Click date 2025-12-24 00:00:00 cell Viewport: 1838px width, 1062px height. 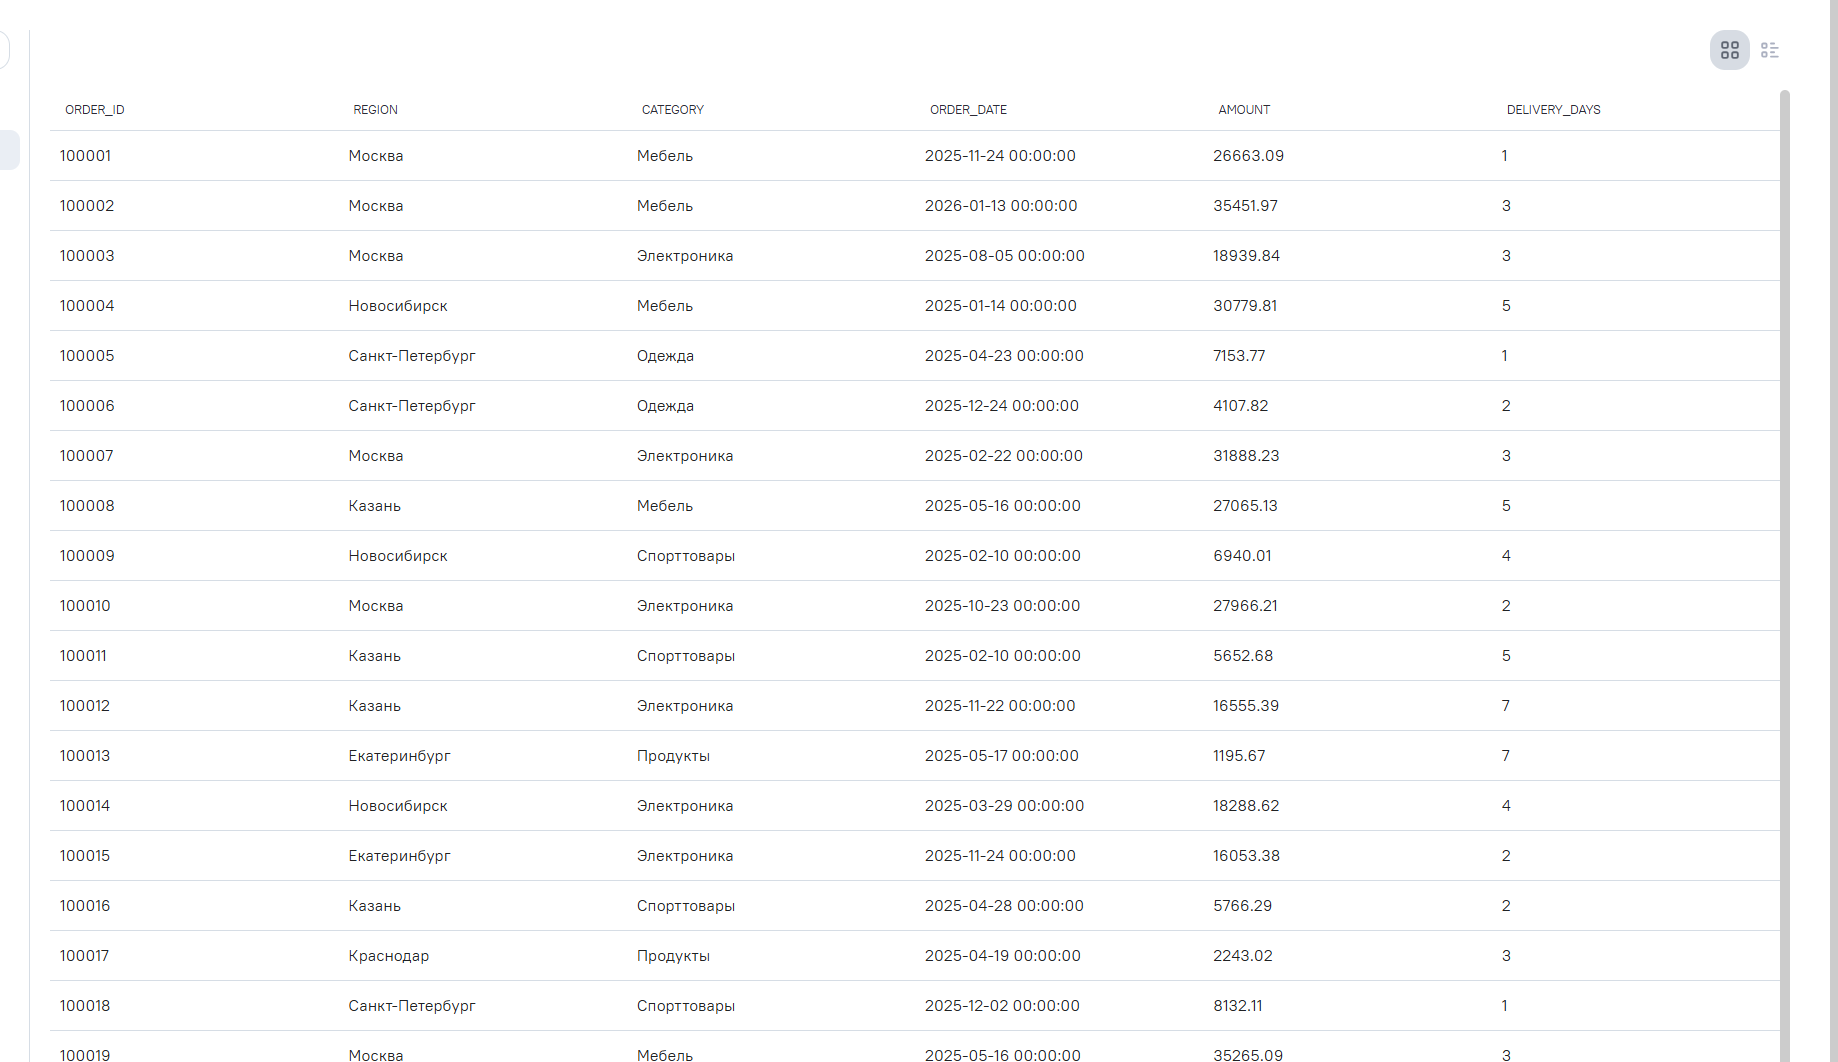point(1001,406)
